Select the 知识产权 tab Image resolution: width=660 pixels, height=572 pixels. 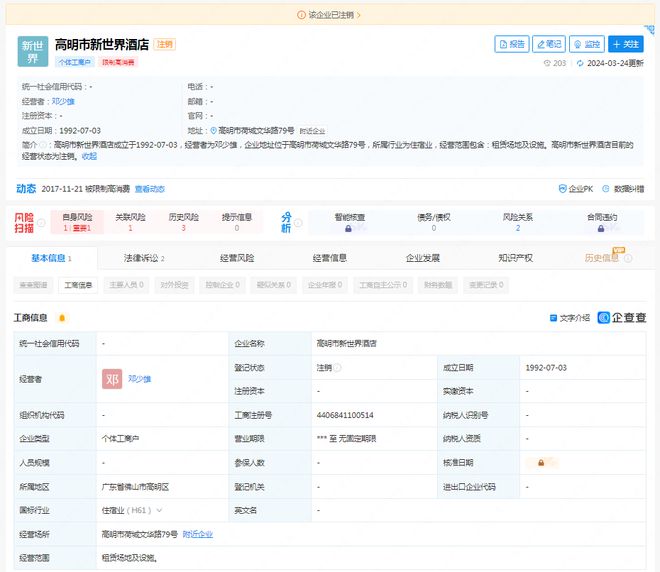pos(516,258)
